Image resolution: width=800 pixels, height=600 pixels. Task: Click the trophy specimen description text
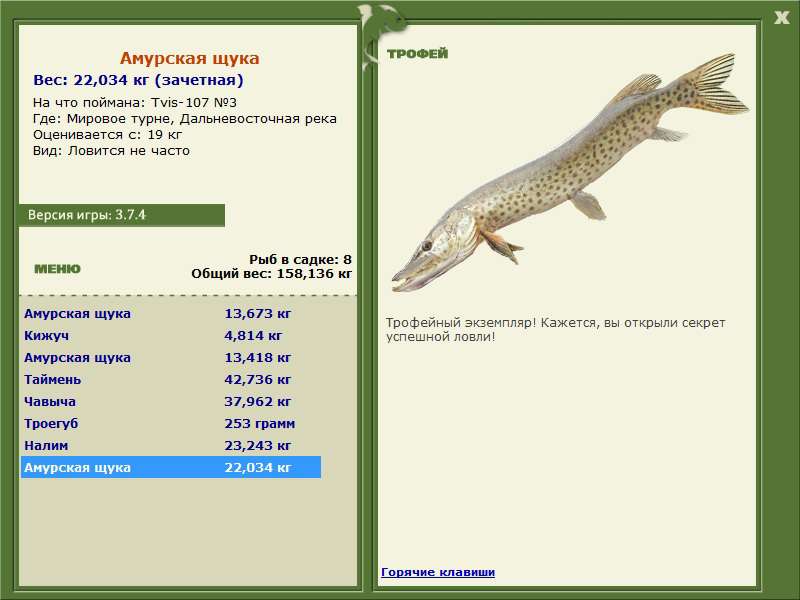coord(555,330)
